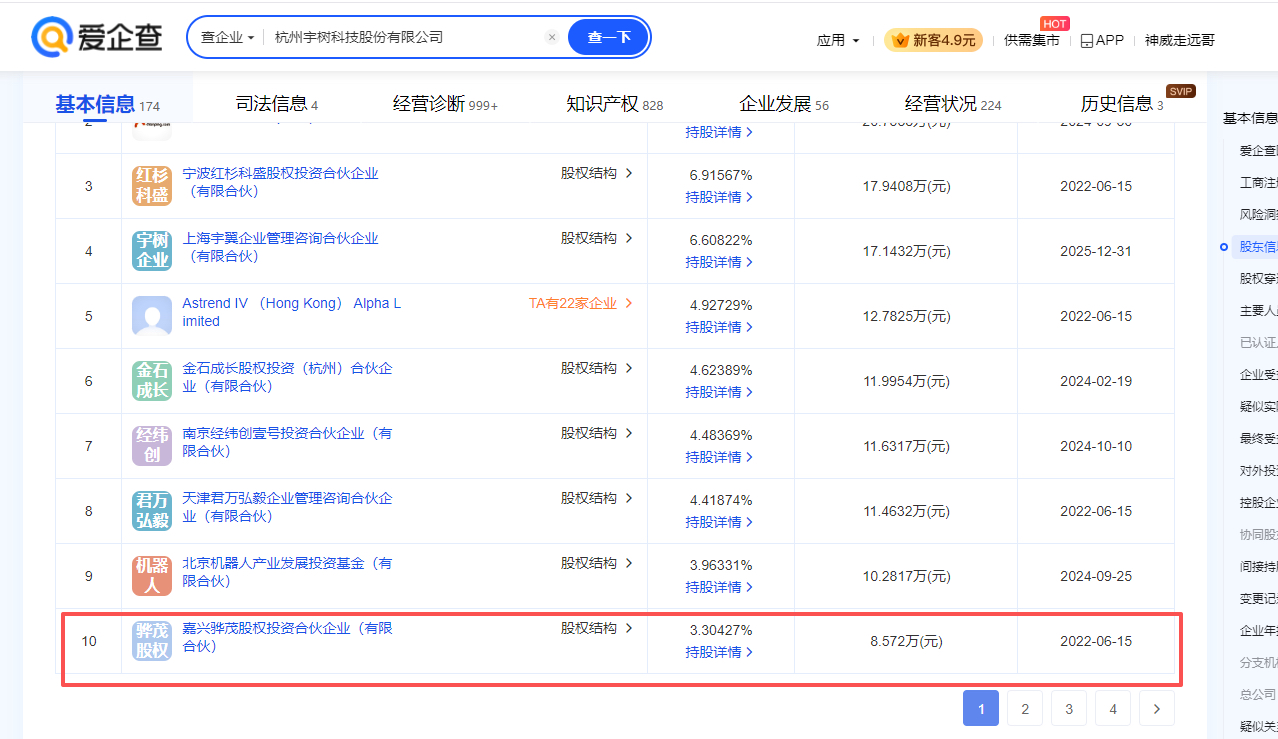Click the 查一下 search button
The image size is (1278, 739).
pos(609,37)
